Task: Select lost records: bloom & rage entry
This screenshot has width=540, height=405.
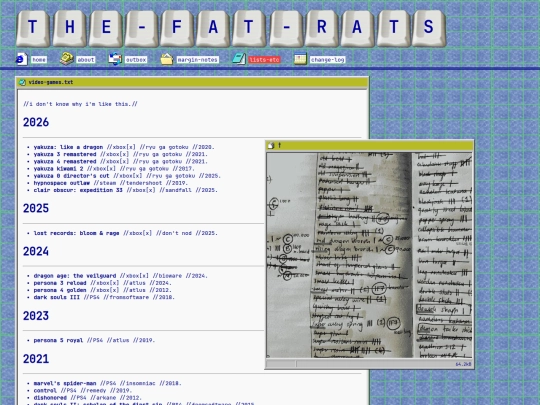Action: coord(126,233)
